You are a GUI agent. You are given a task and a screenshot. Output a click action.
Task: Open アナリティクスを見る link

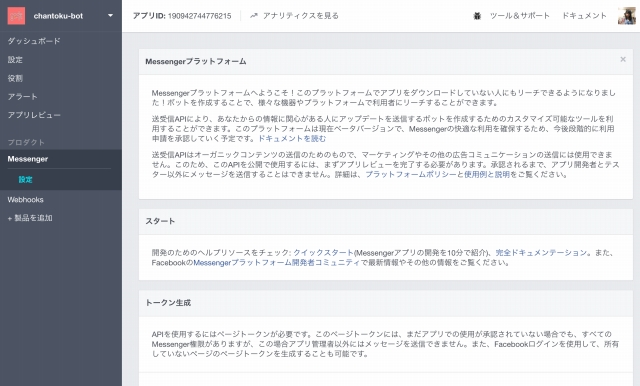tap(301, 16)
